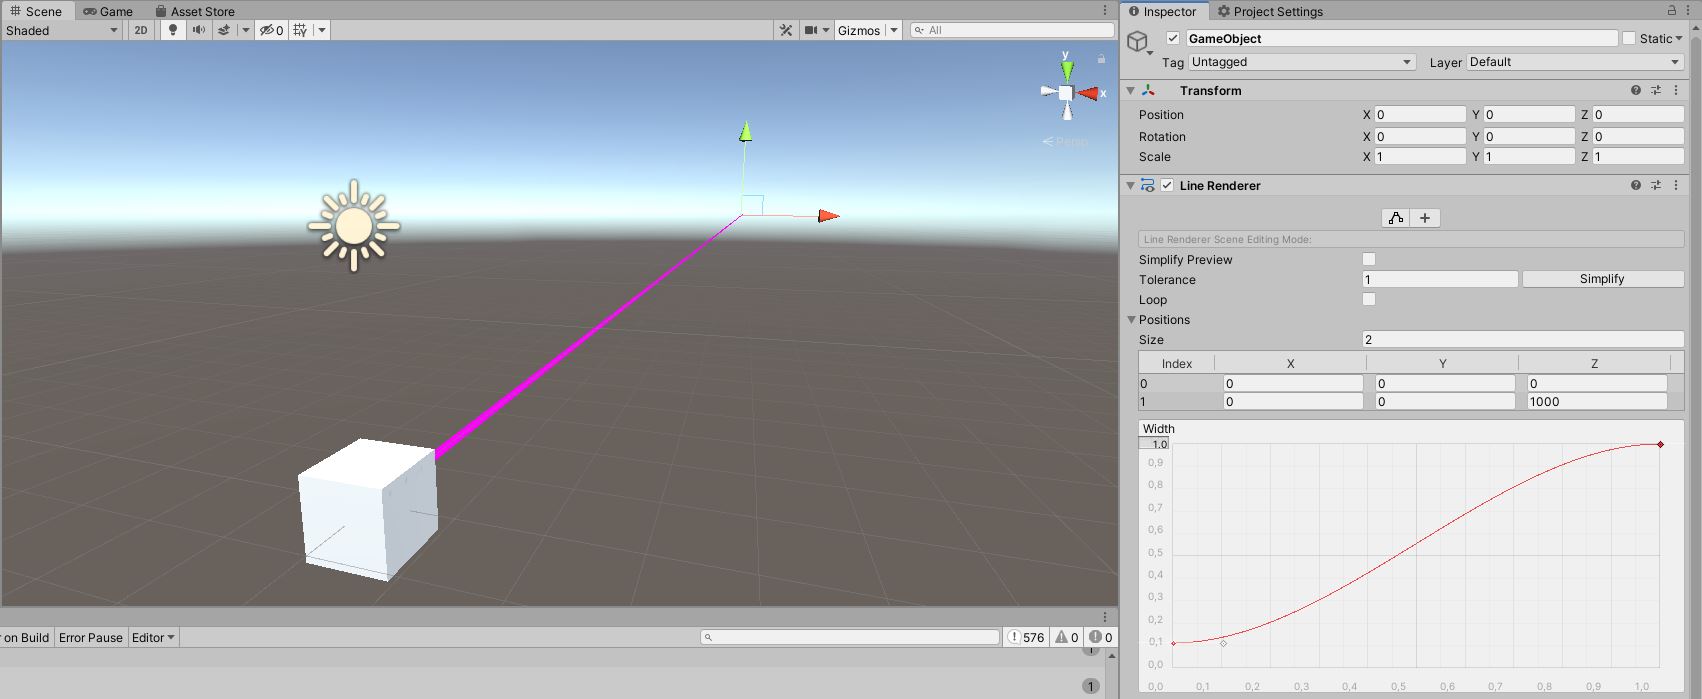Click the tangent handle near the curve start
This screenshot has height=699, width=1702.
pyautogui.click(x=1223, y=643)
